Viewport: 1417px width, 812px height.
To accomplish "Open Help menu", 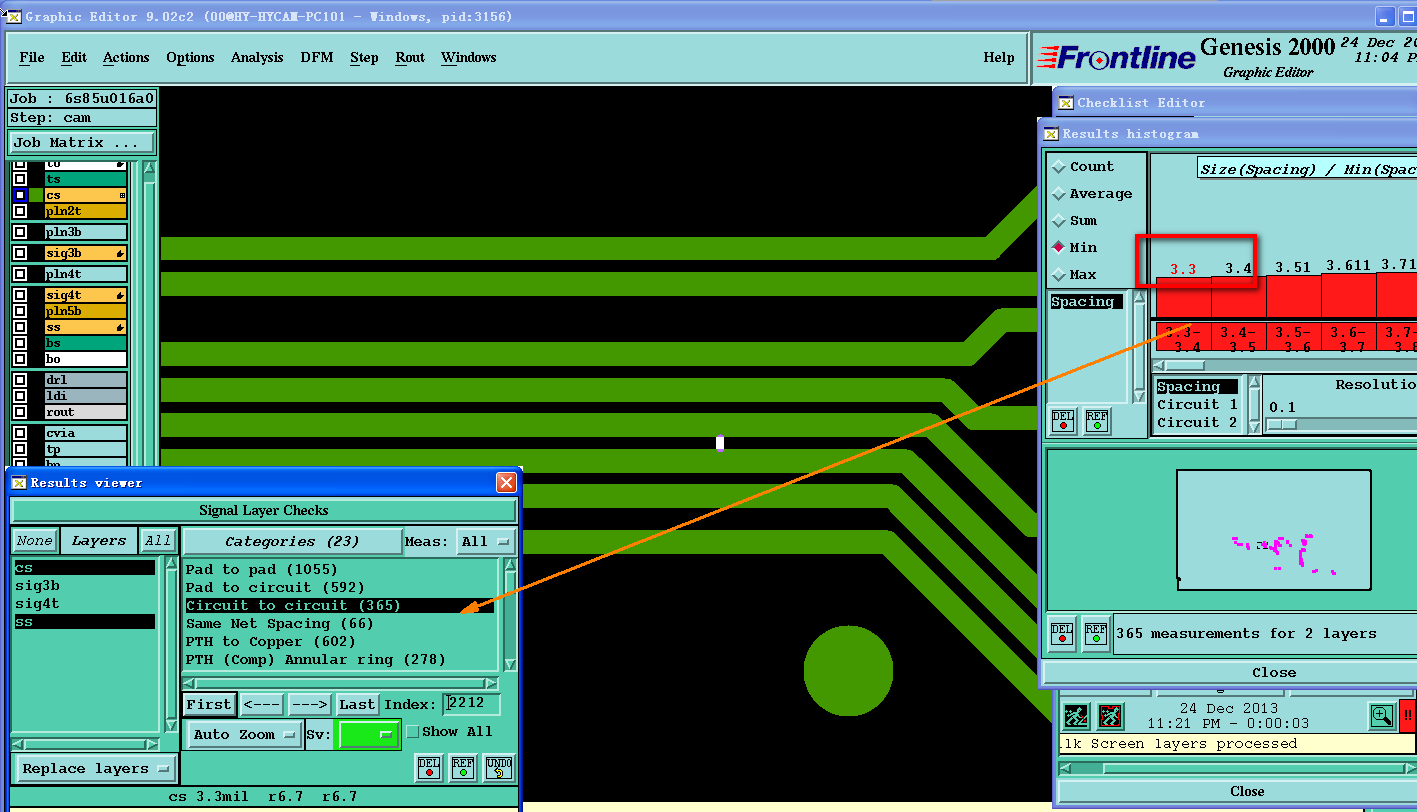I will 999,57.
